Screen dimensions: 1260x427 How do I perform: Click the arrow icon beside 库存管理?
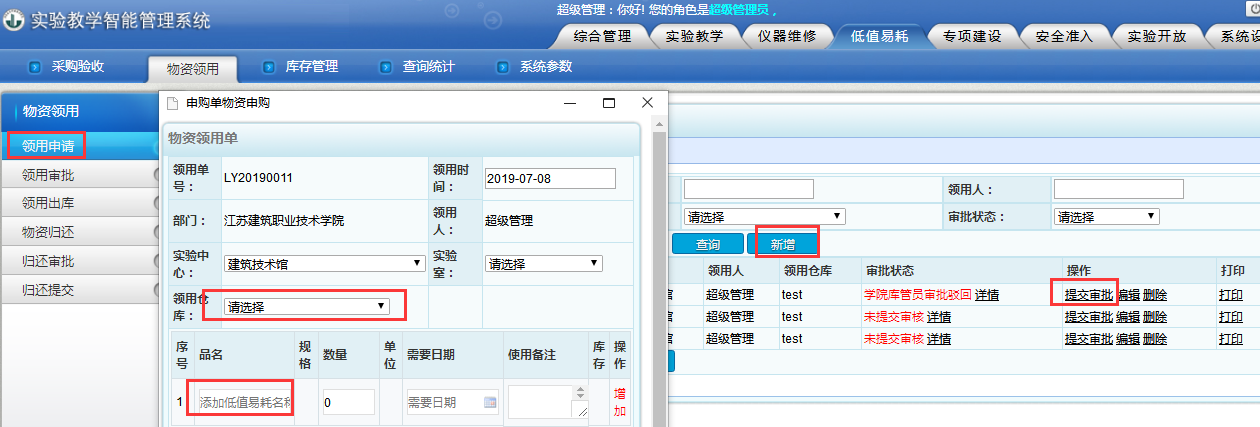pos(268,67)
